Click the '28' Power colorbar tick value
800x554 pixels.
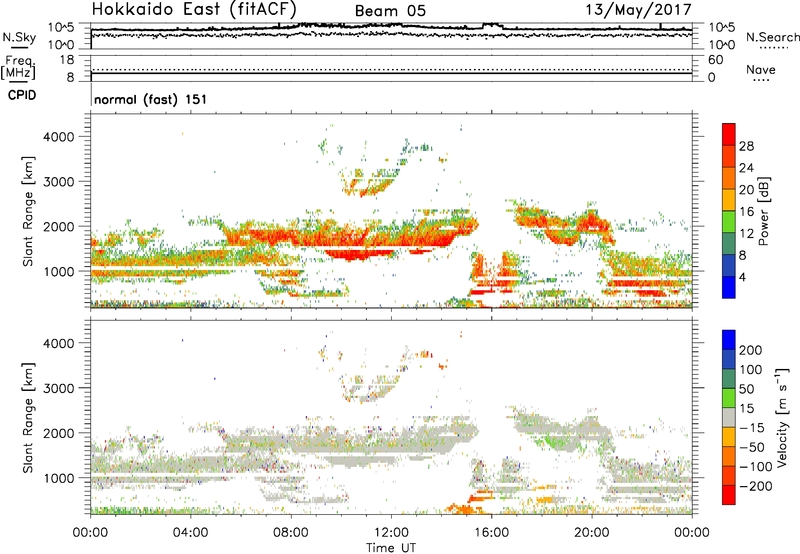pyautogui.click(x=746, y=146)
